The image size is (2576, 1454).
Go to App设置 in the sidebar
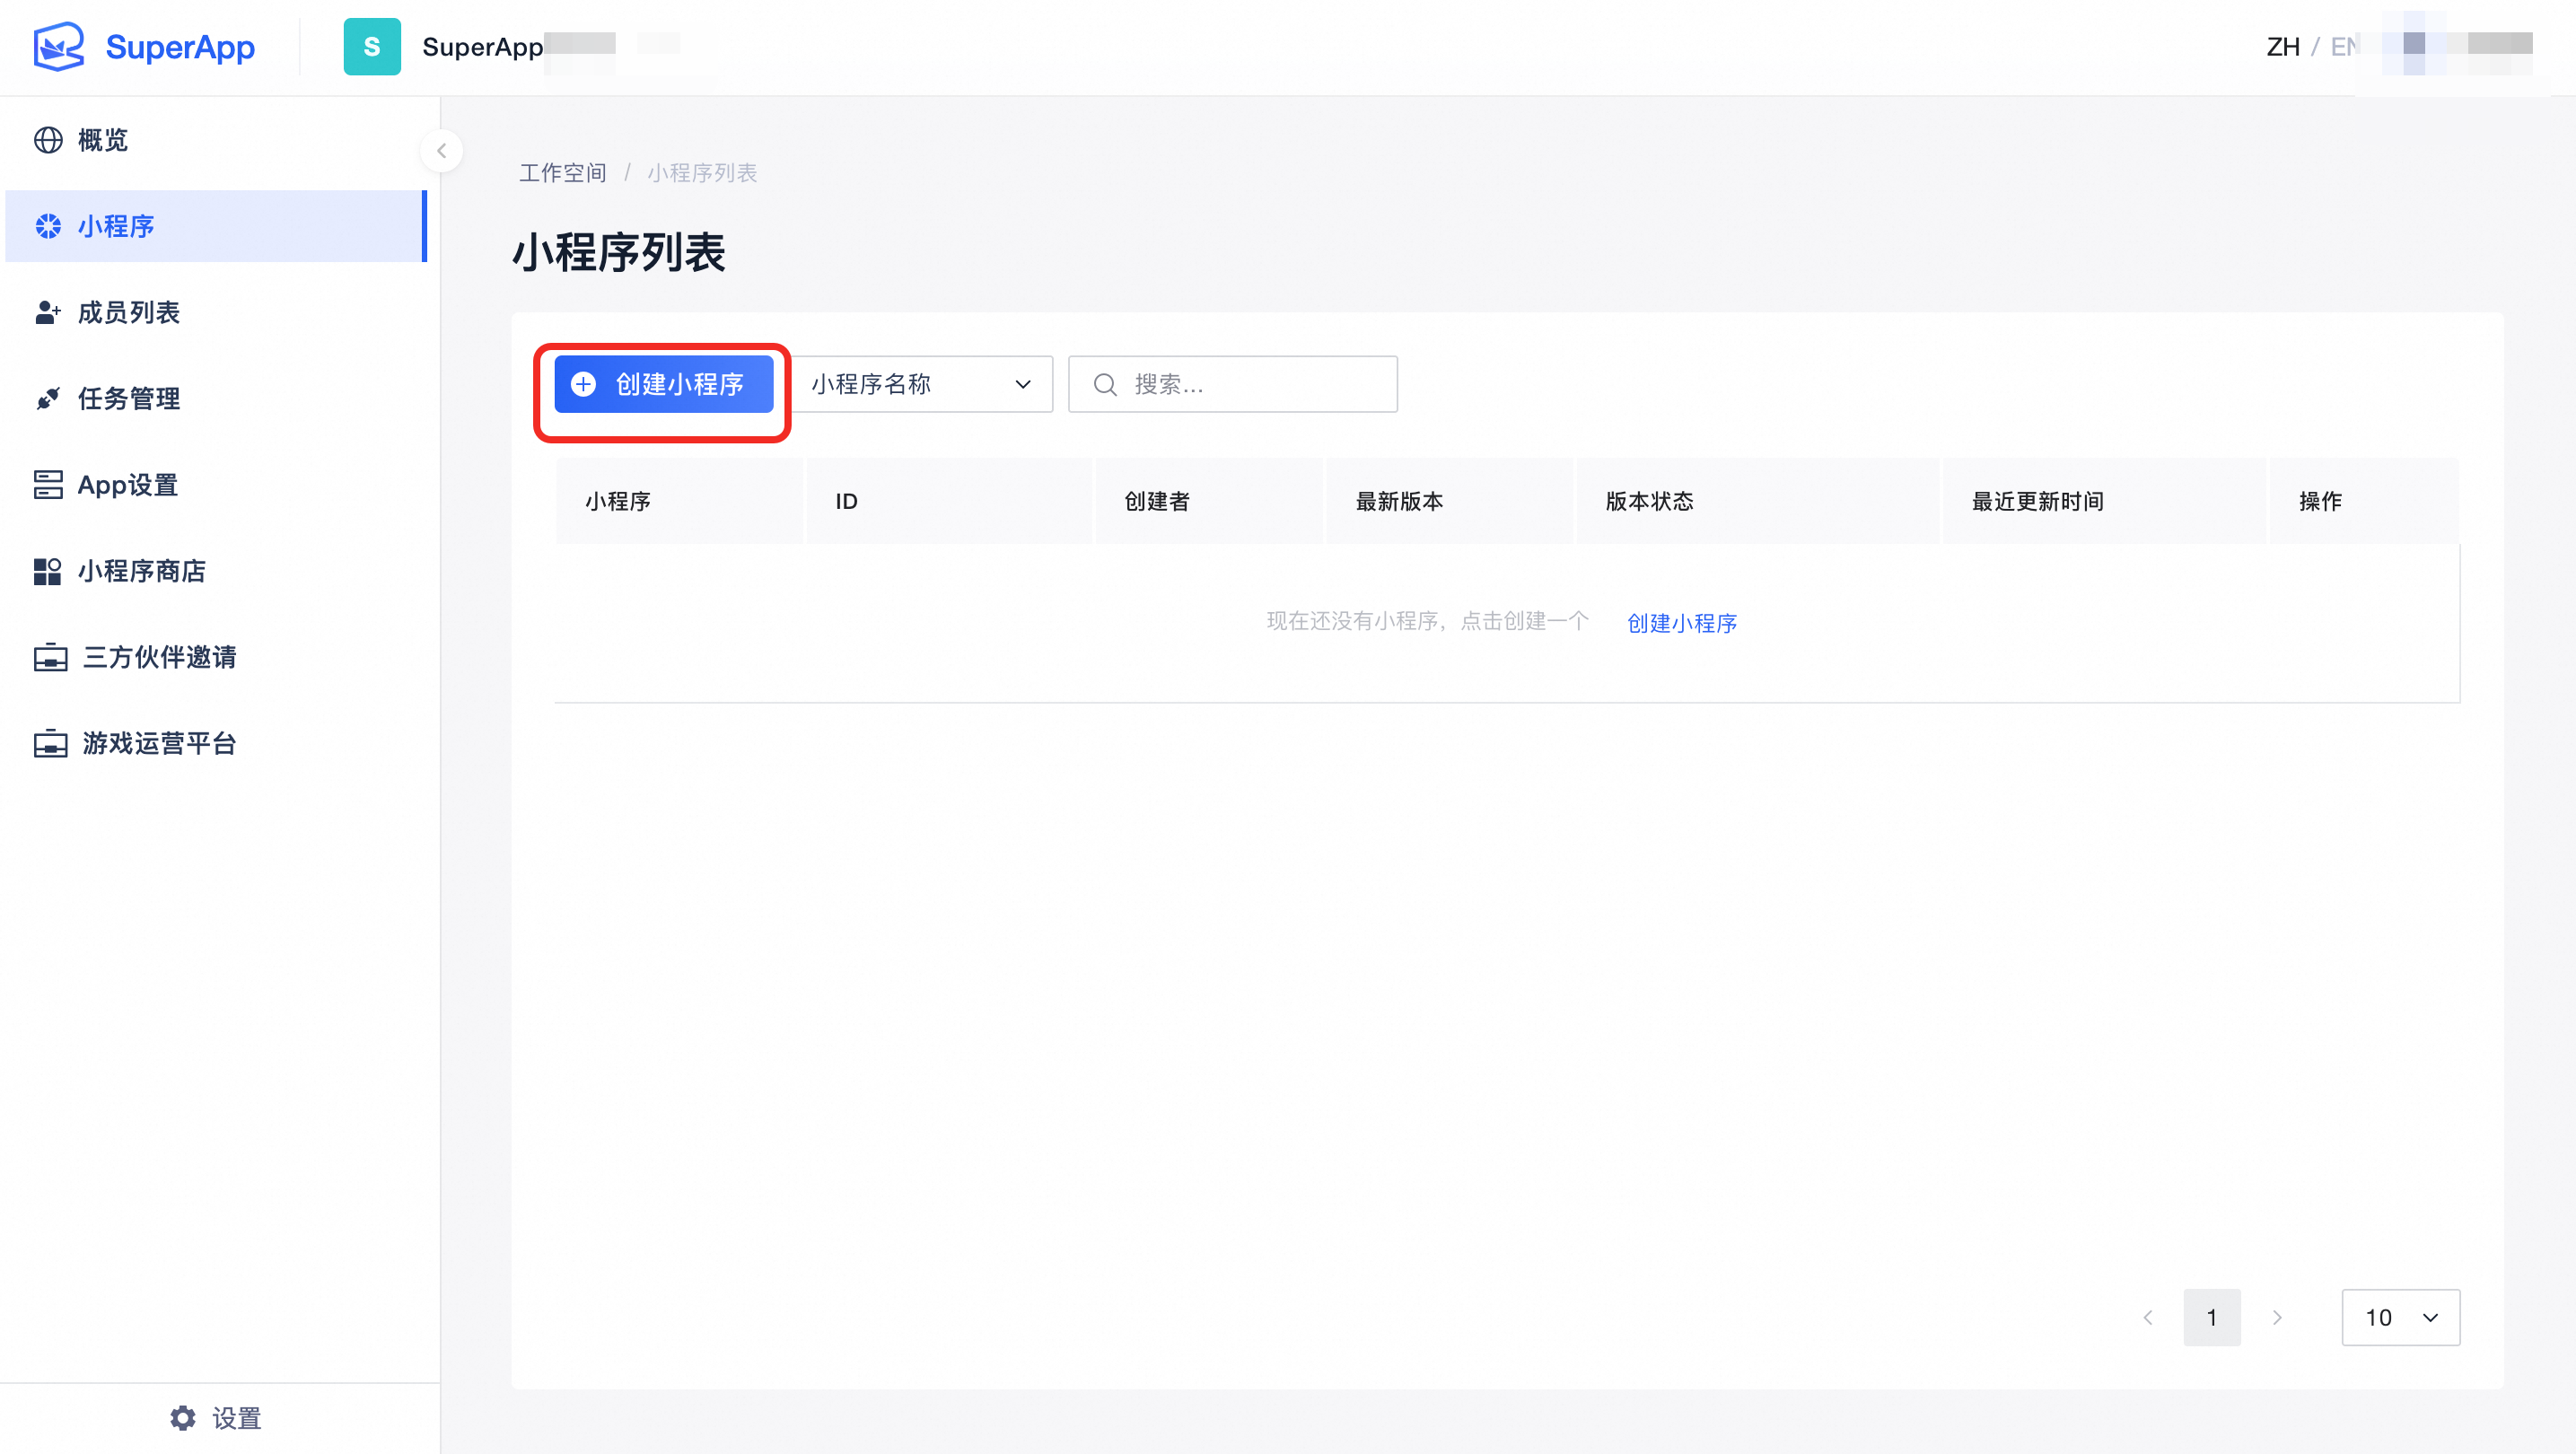point(127,485)
